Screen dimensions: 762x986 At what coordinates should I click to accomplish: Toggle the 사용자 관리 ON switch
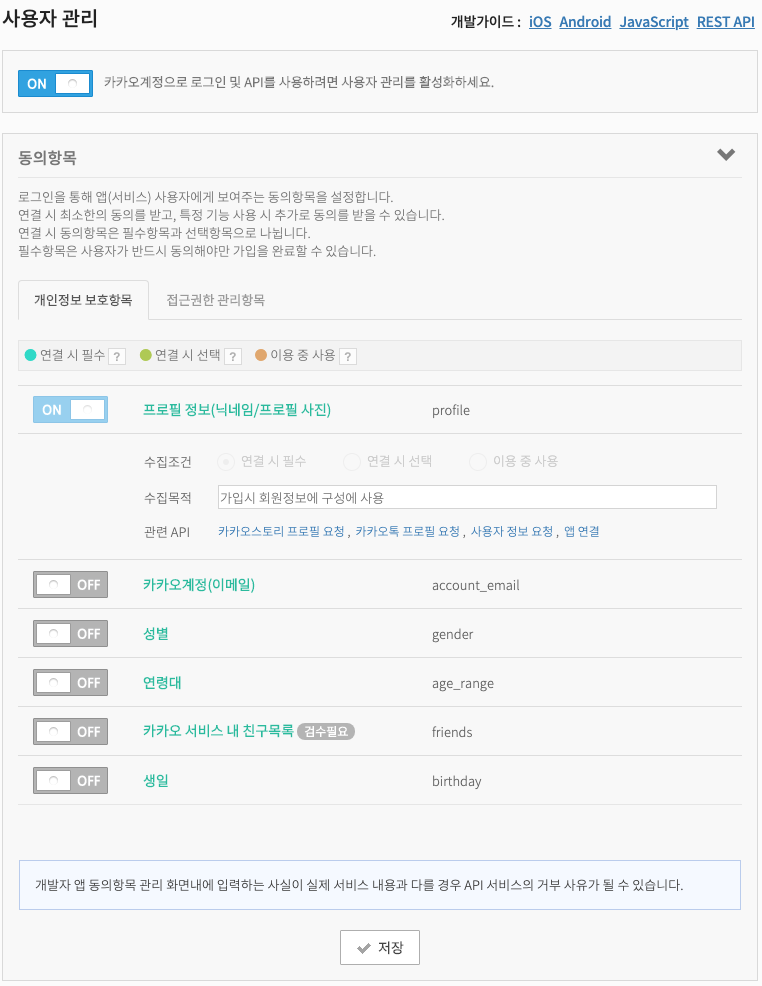(x=55, y=84)
